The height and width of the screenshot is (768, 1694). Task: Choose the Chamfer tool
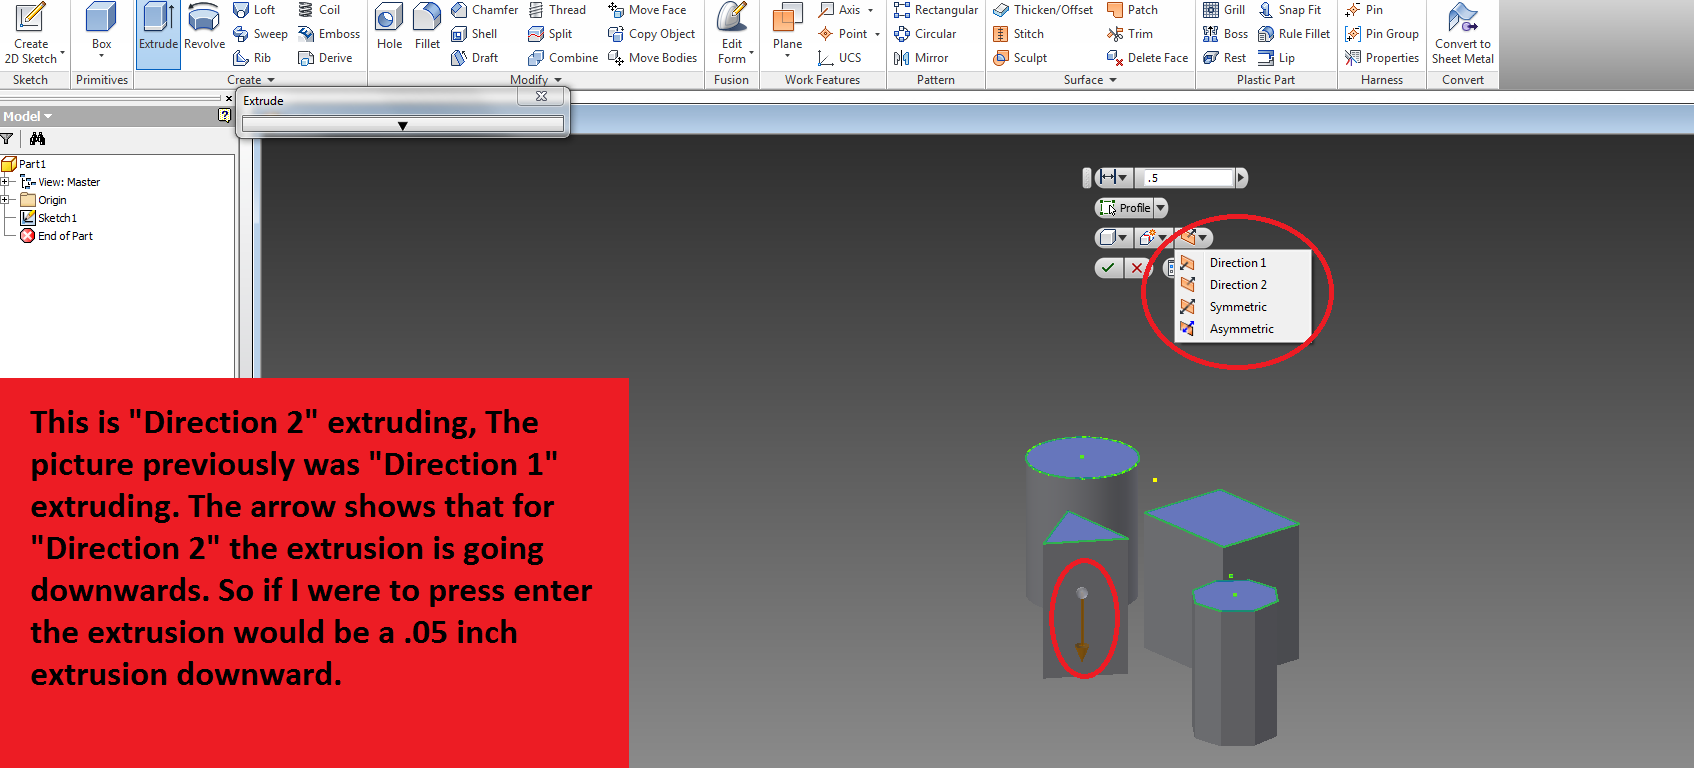pyautogui.click(x=484, y=10)
